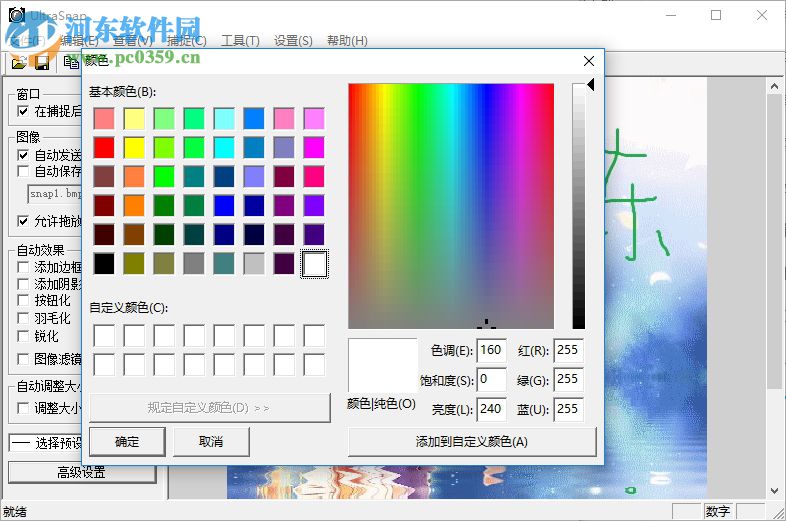The height and width of the screenshot is (521, 786).
Task: Click the 蓝(U) blue value field
Action: (568, 409)
